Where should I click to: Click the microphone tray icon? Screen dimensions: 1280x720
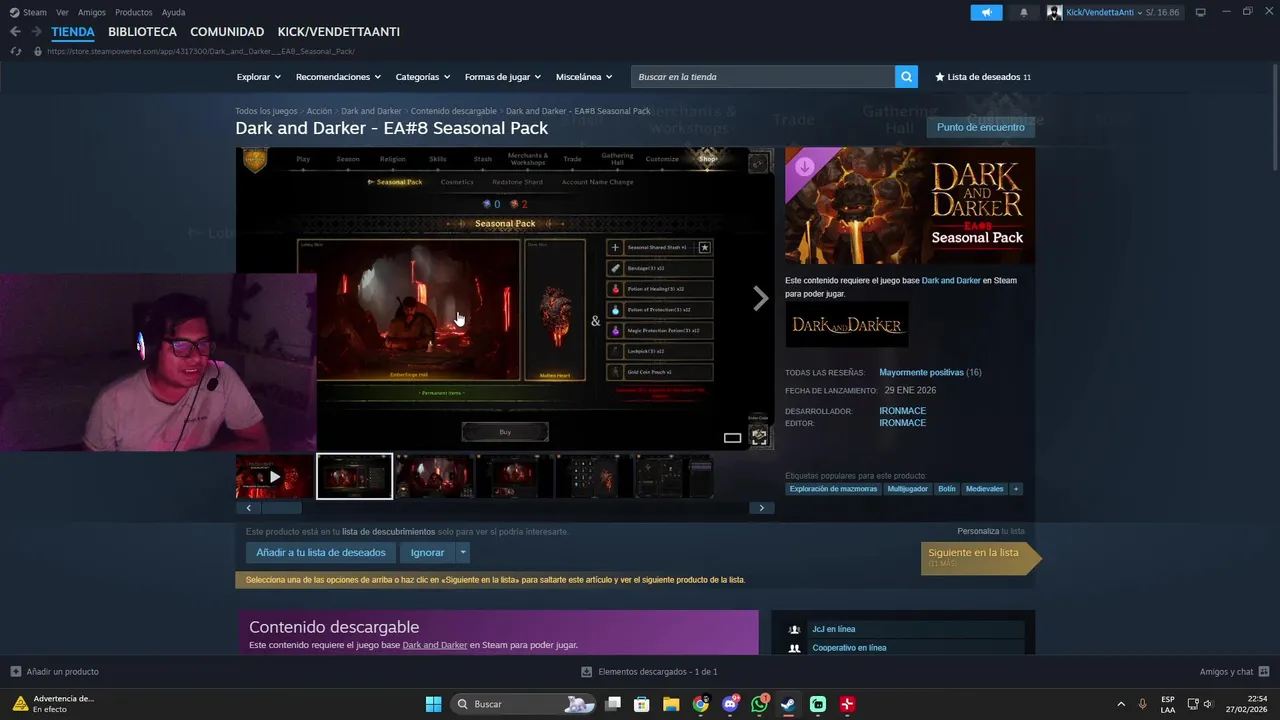point(1143,704)
